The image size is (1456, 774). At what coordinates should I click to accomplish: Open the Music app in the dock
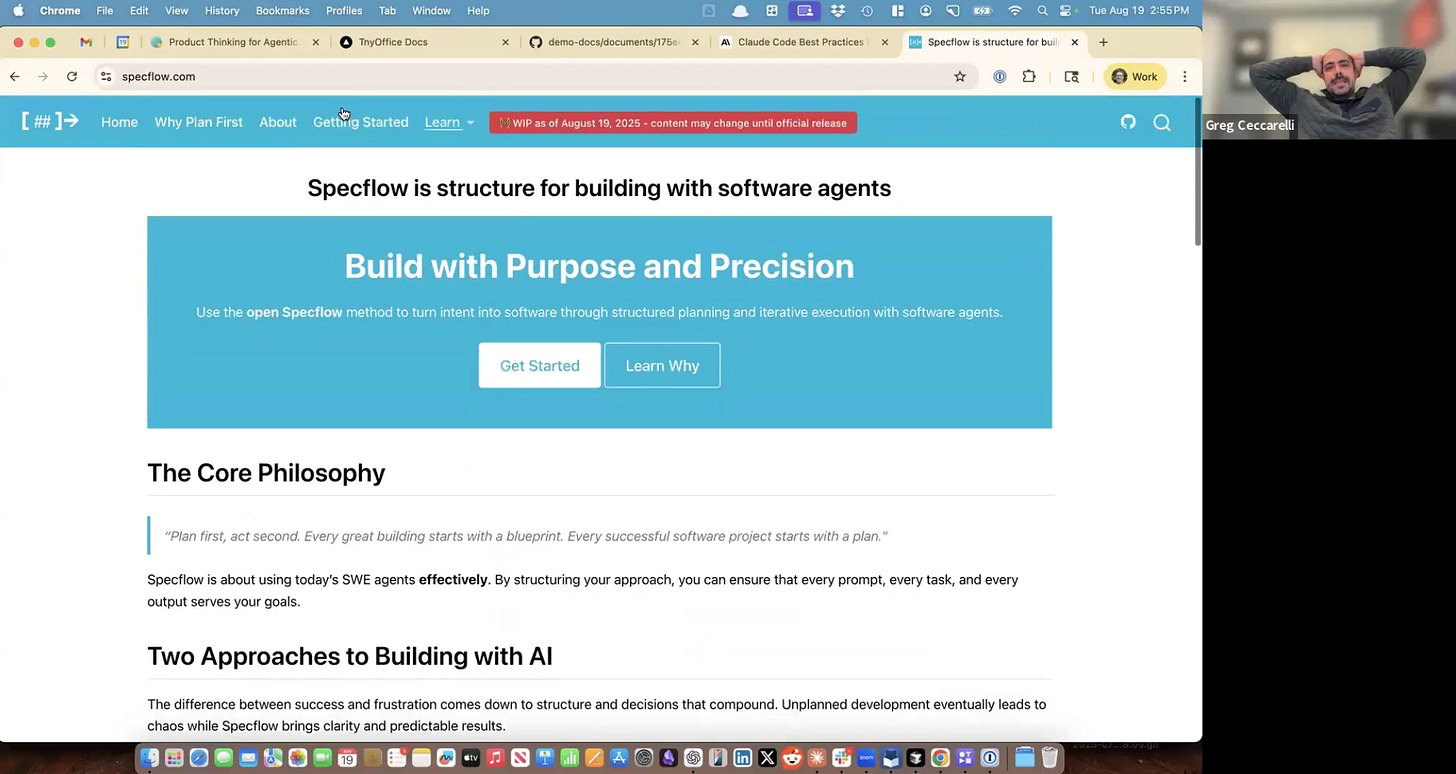click(x=495, y=758)
